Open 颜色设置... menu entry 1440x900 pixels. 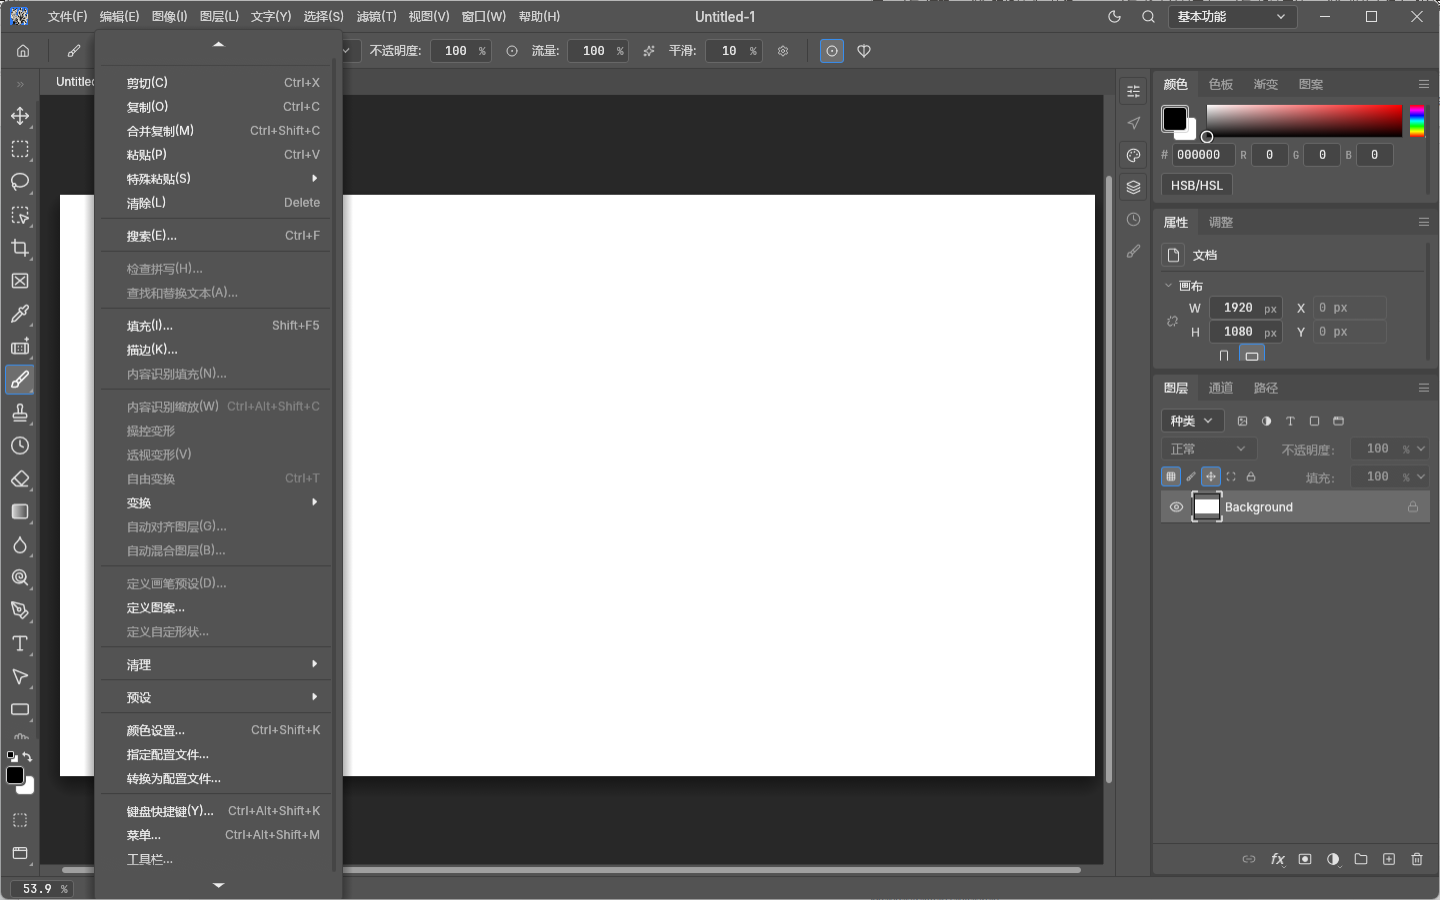coord(216,730)
